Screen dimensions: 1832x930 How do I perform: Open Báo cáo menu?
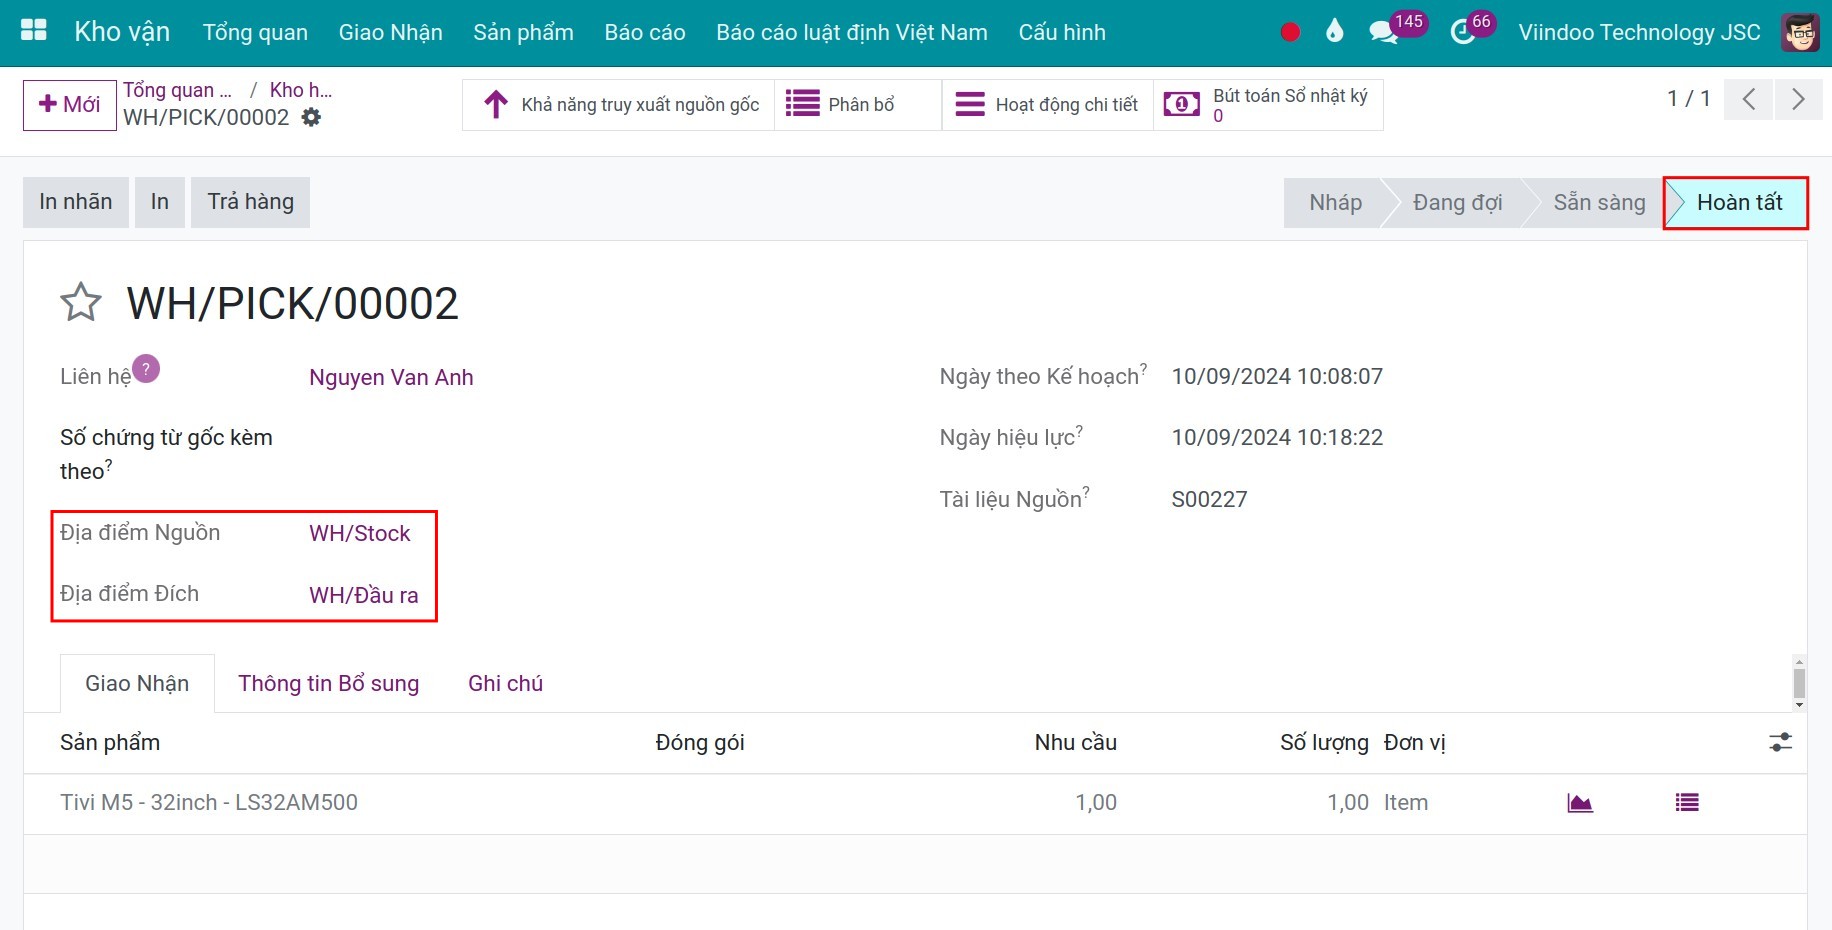click(x=645, y=32)
